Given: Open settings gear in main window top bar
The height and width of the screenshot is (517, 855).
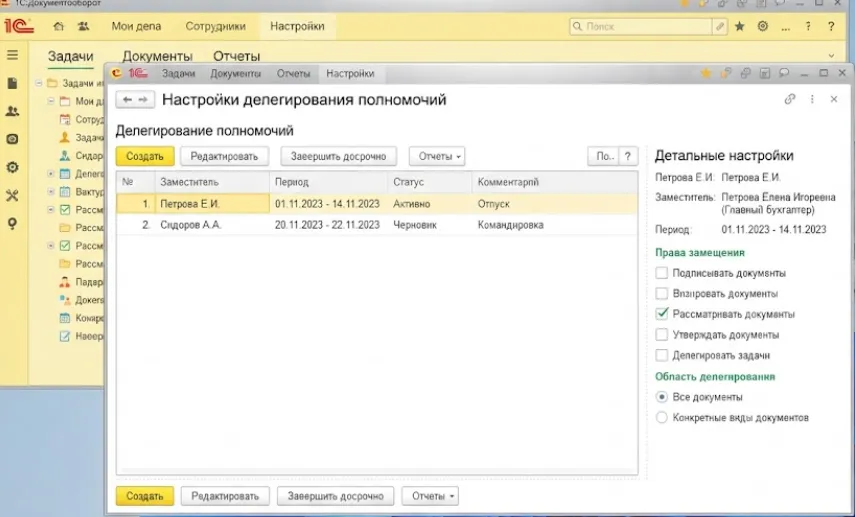Looking at the screenshot, I should (763, 26).
